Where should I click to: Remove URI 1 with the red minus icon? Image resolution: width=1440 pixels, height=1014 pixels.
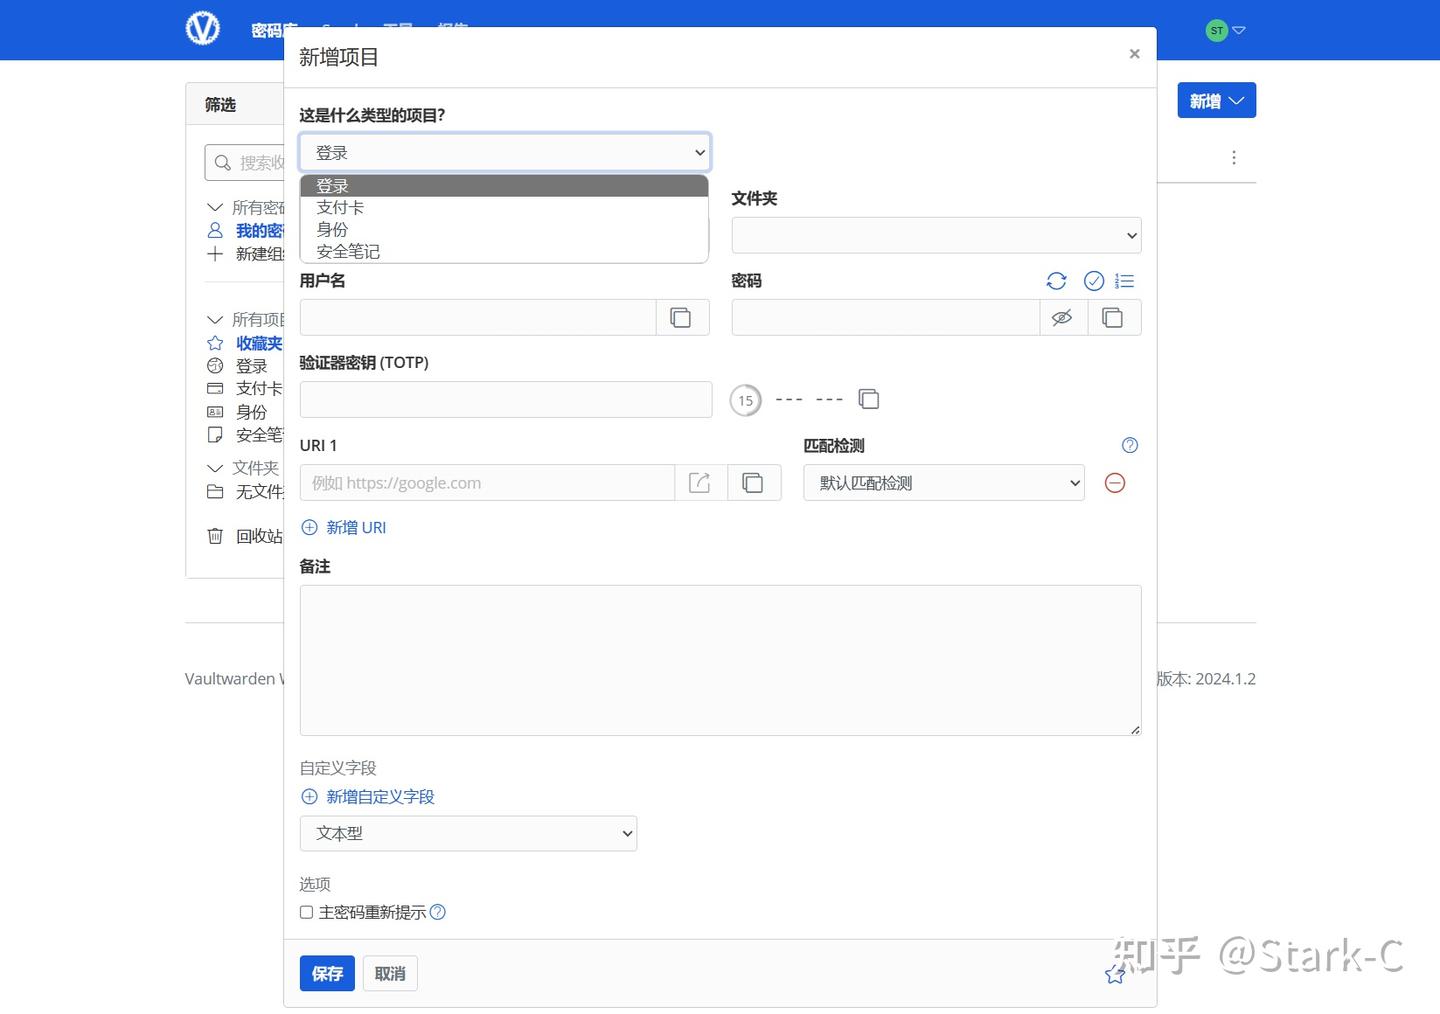[1115, 483]
